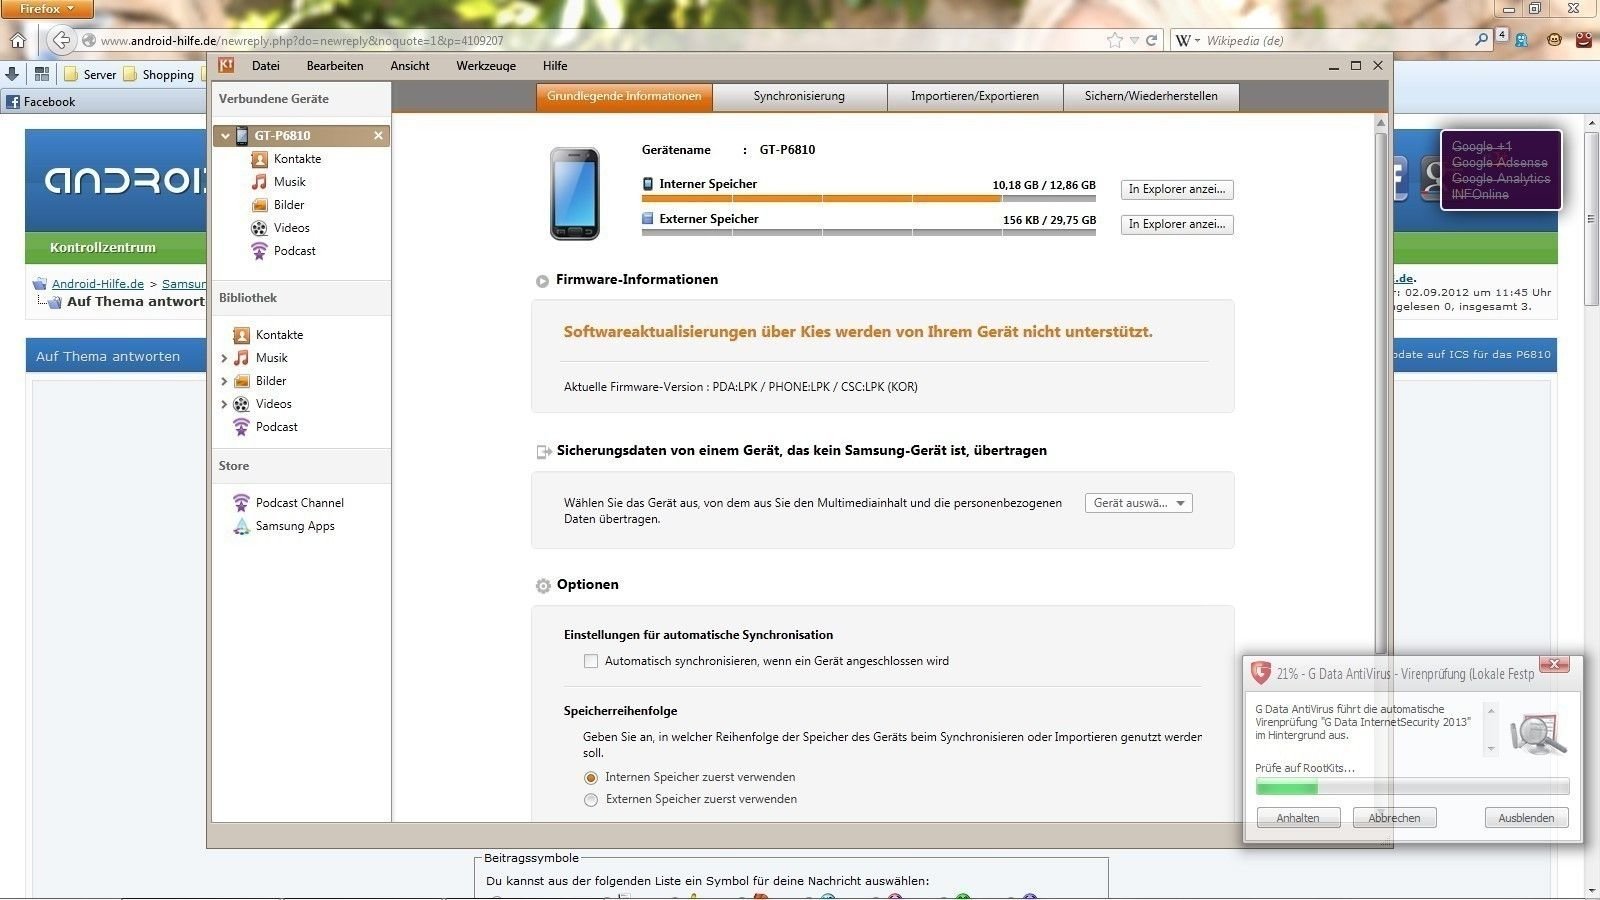This screenshot has height=900, width=1600.
Task: Expand Musik in Bibliothek
Action: (x=224, y=358)
